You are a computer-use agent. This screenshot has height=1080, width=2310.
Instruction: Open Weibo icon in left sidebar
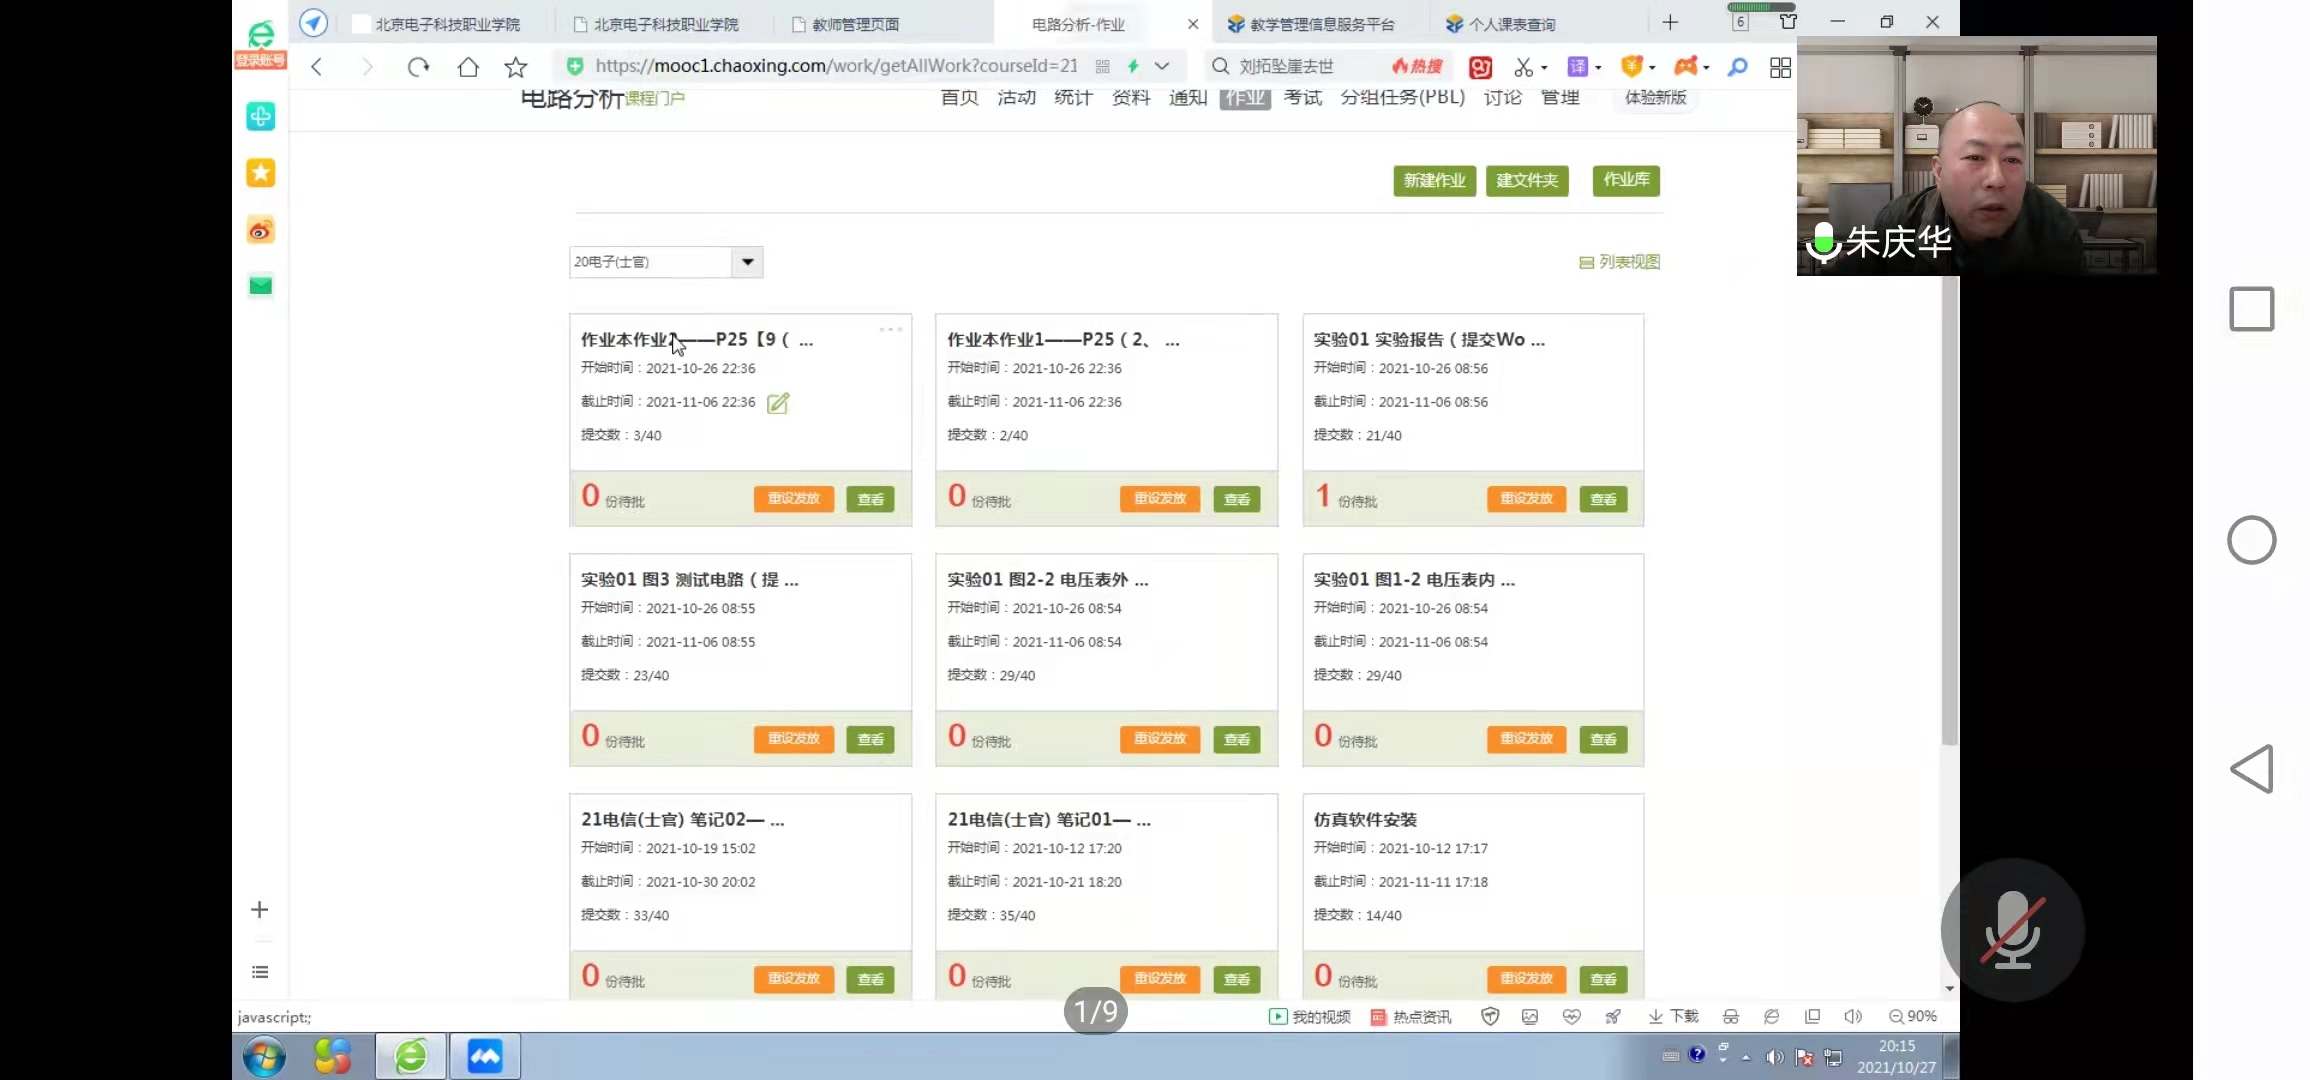click(x=261, y=230)
